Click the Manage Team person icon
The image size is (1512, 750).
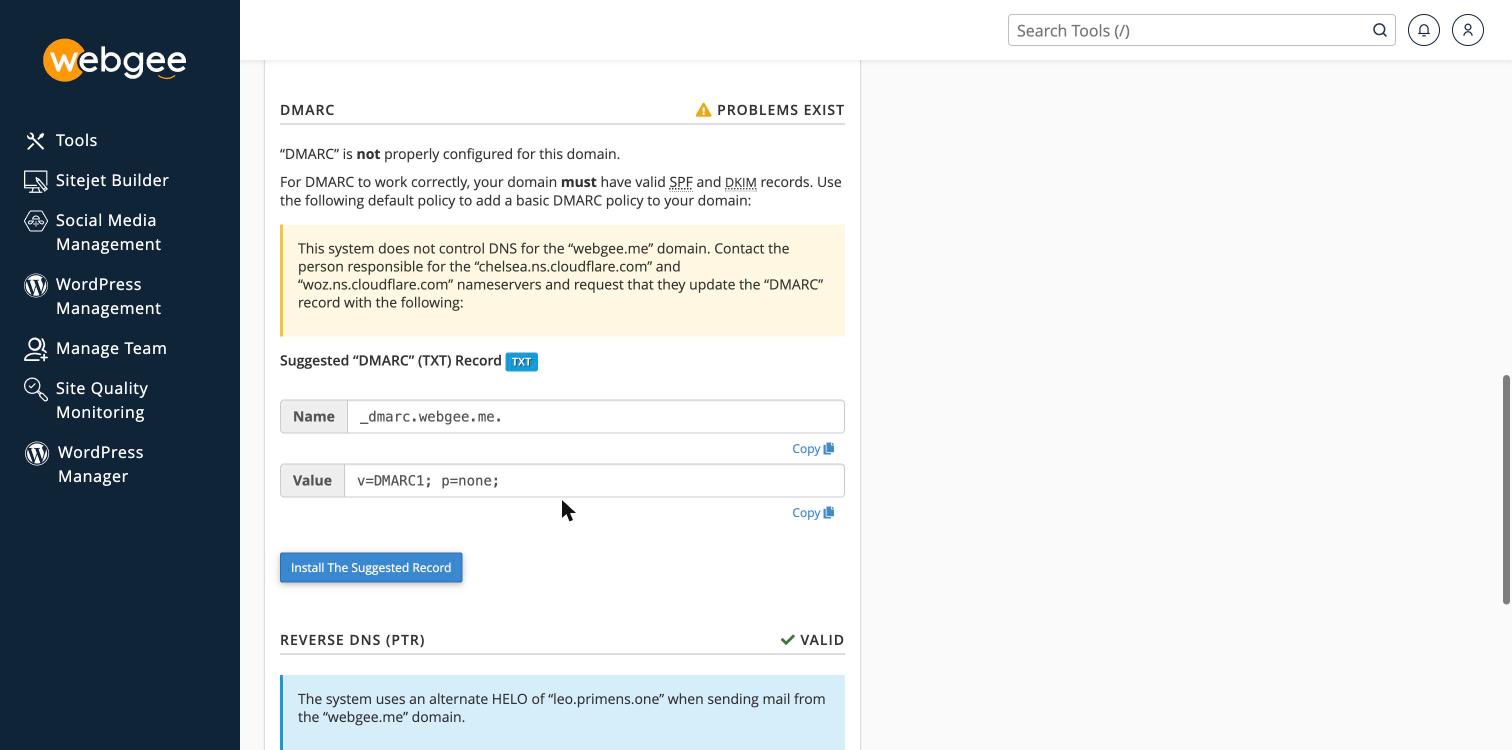point(36,349)
